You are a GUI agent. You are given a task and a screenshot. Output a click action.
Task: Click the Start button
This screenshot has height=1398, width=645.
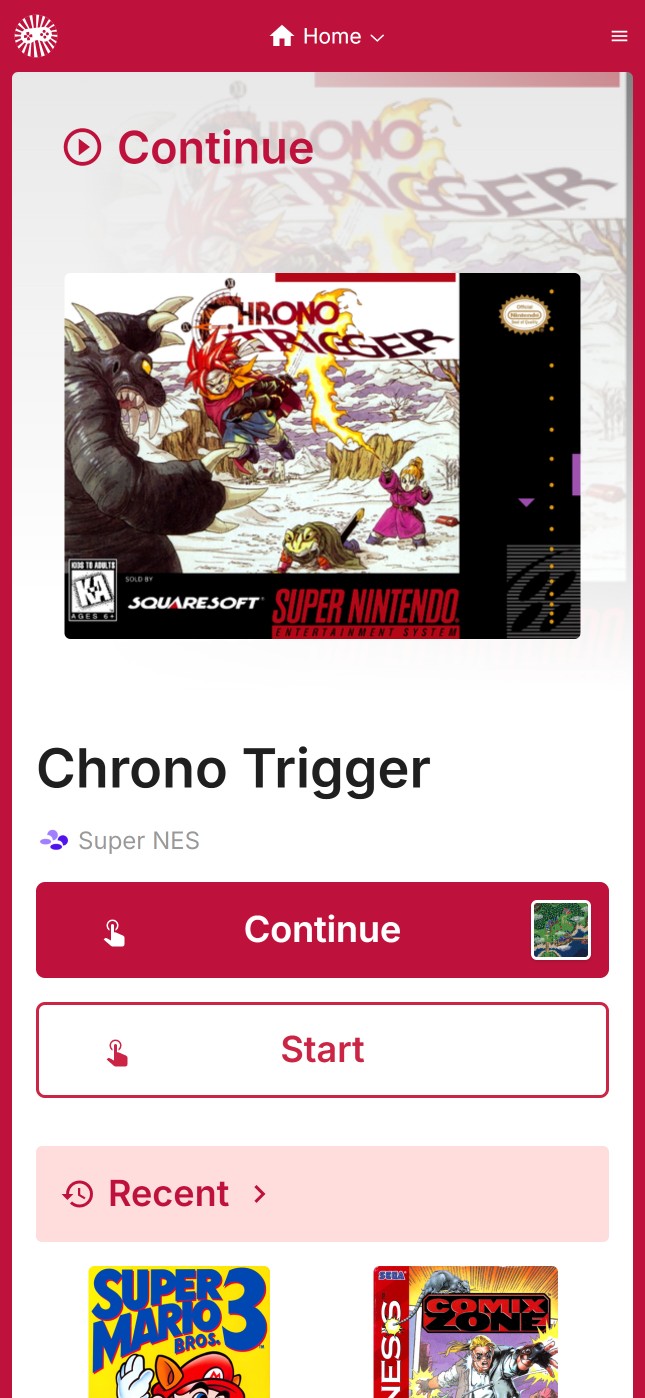click(x=322, y=1050)
